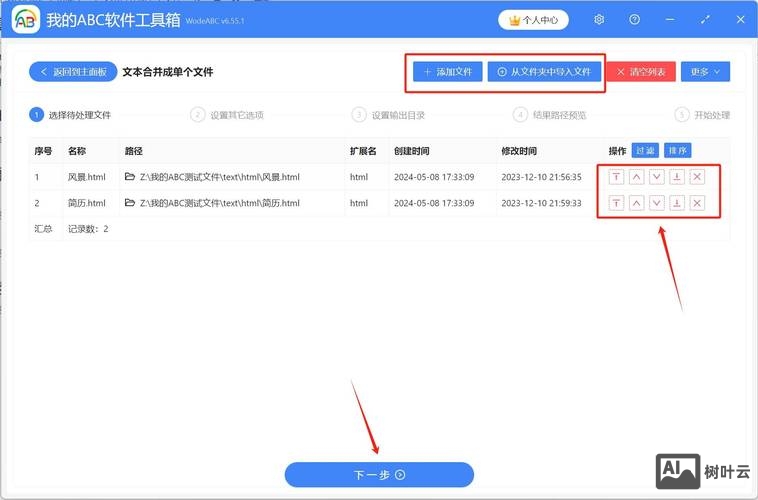Move 简历.html row to bottom

coord(677,203)
